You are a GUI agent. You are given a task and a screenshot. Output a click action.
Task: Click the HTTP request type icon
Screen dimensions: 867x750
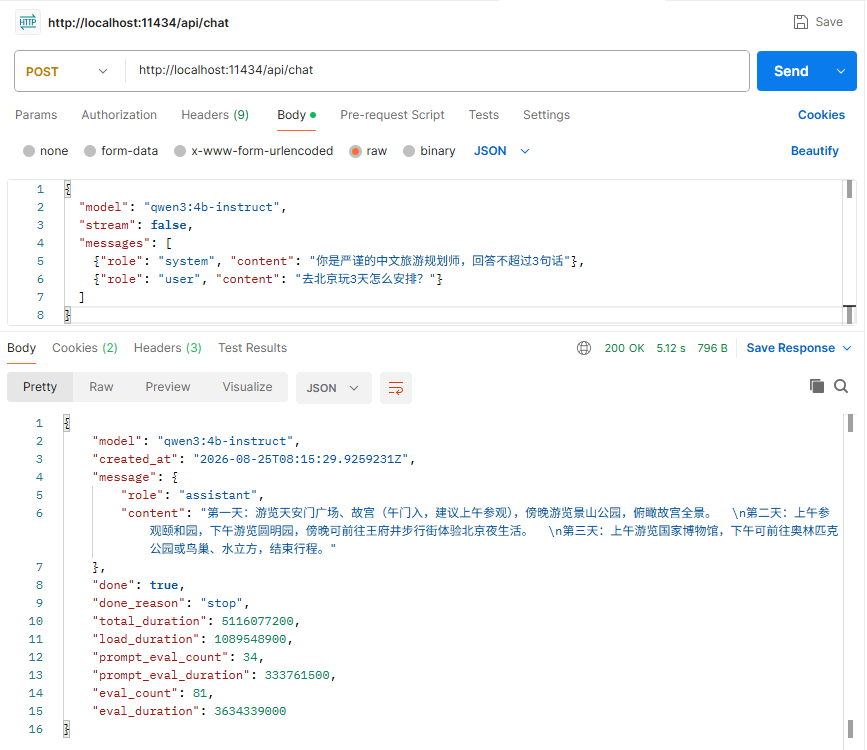point(28,22)
